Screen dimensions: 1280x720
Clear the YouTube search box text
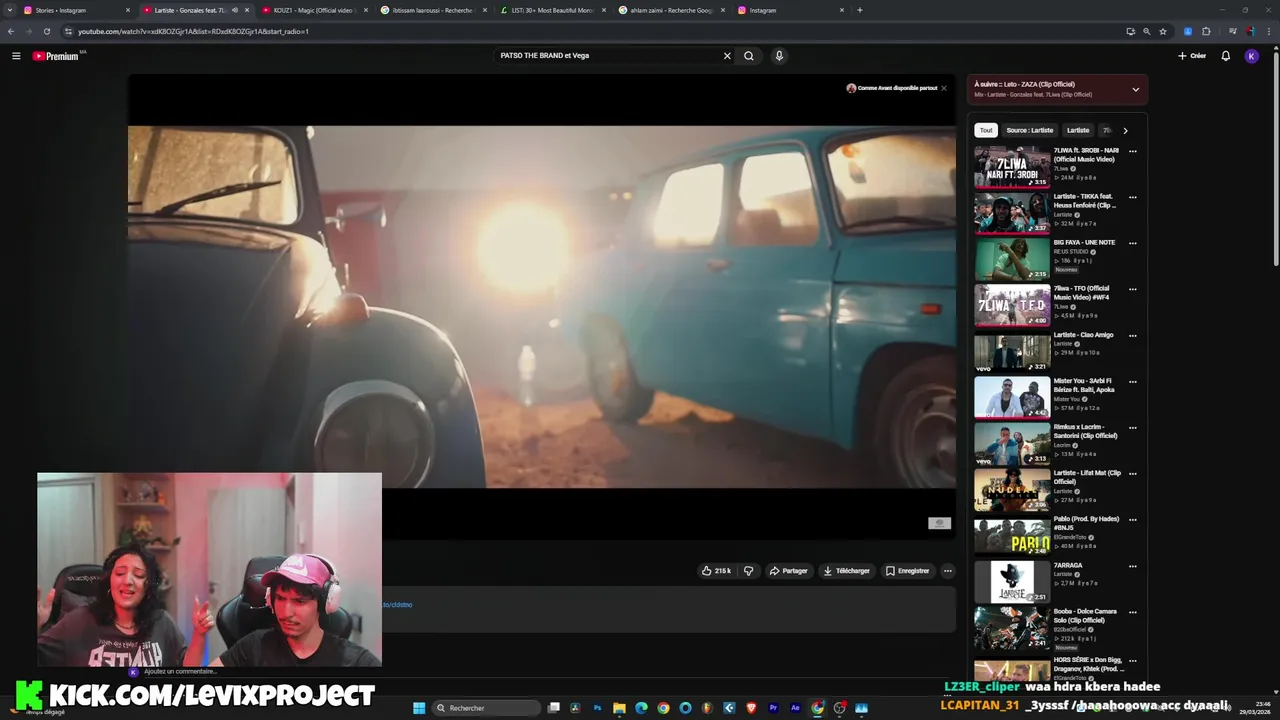pyautogui.click(x=727, y=56)
